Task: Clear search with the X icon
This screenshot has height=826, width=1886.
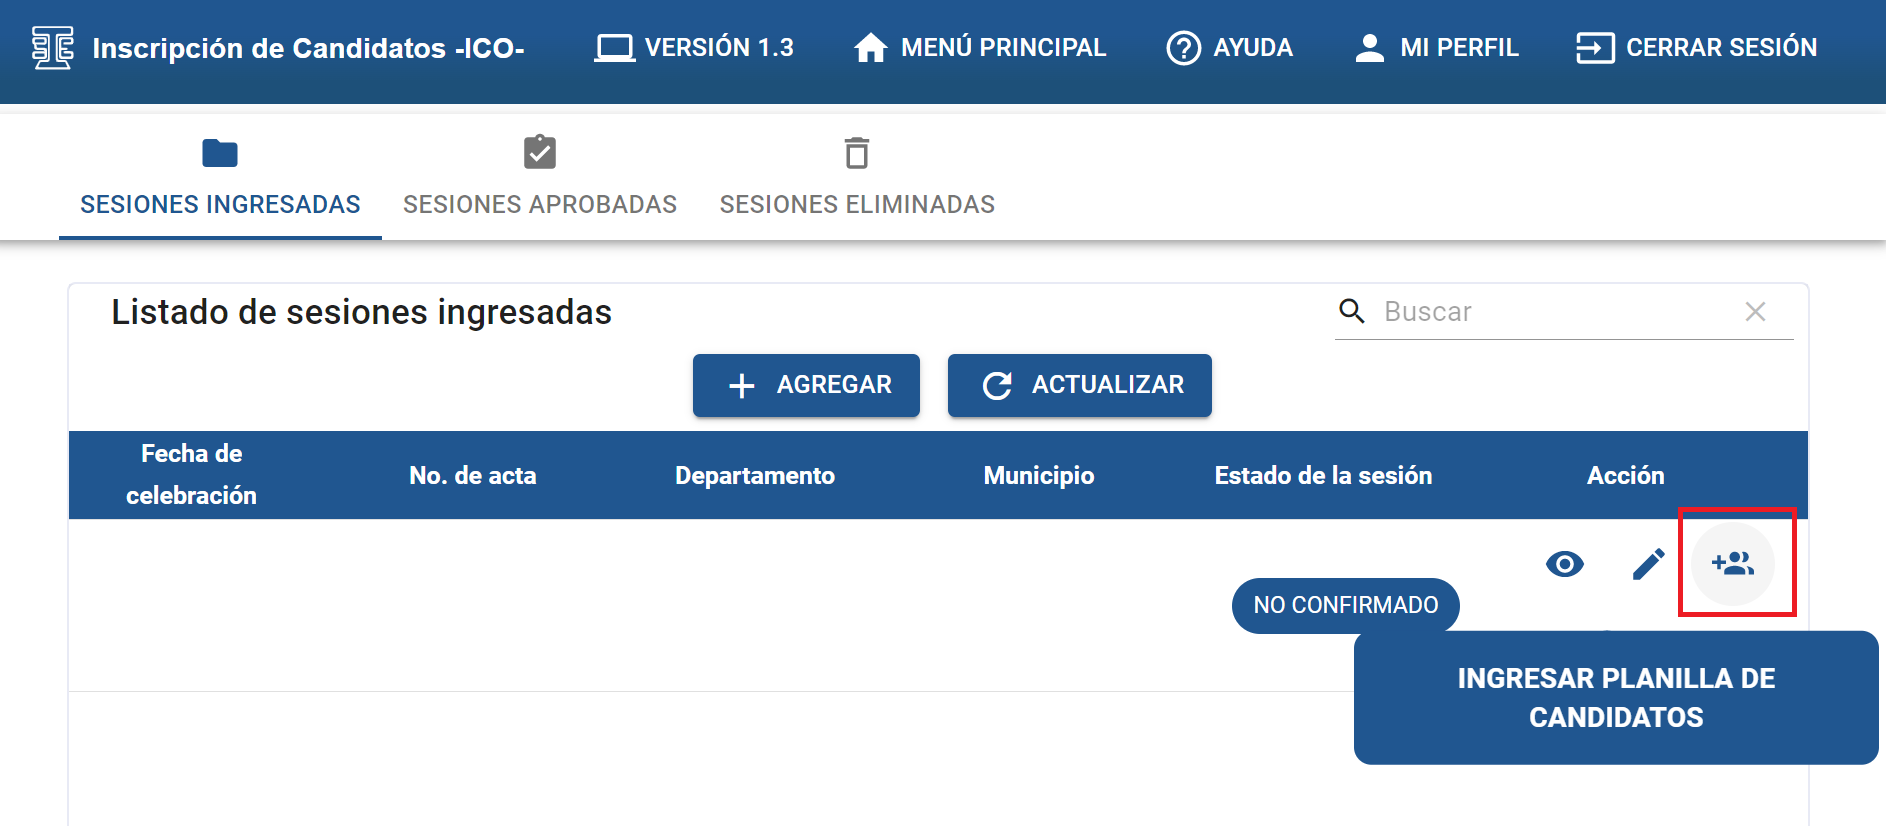Action: pos(1755,312)
